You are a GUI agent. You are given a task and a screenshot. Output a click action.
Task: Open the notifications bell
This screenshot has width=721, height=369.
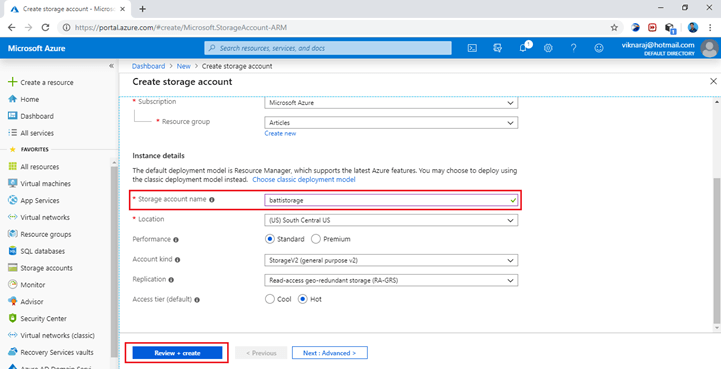523,48
